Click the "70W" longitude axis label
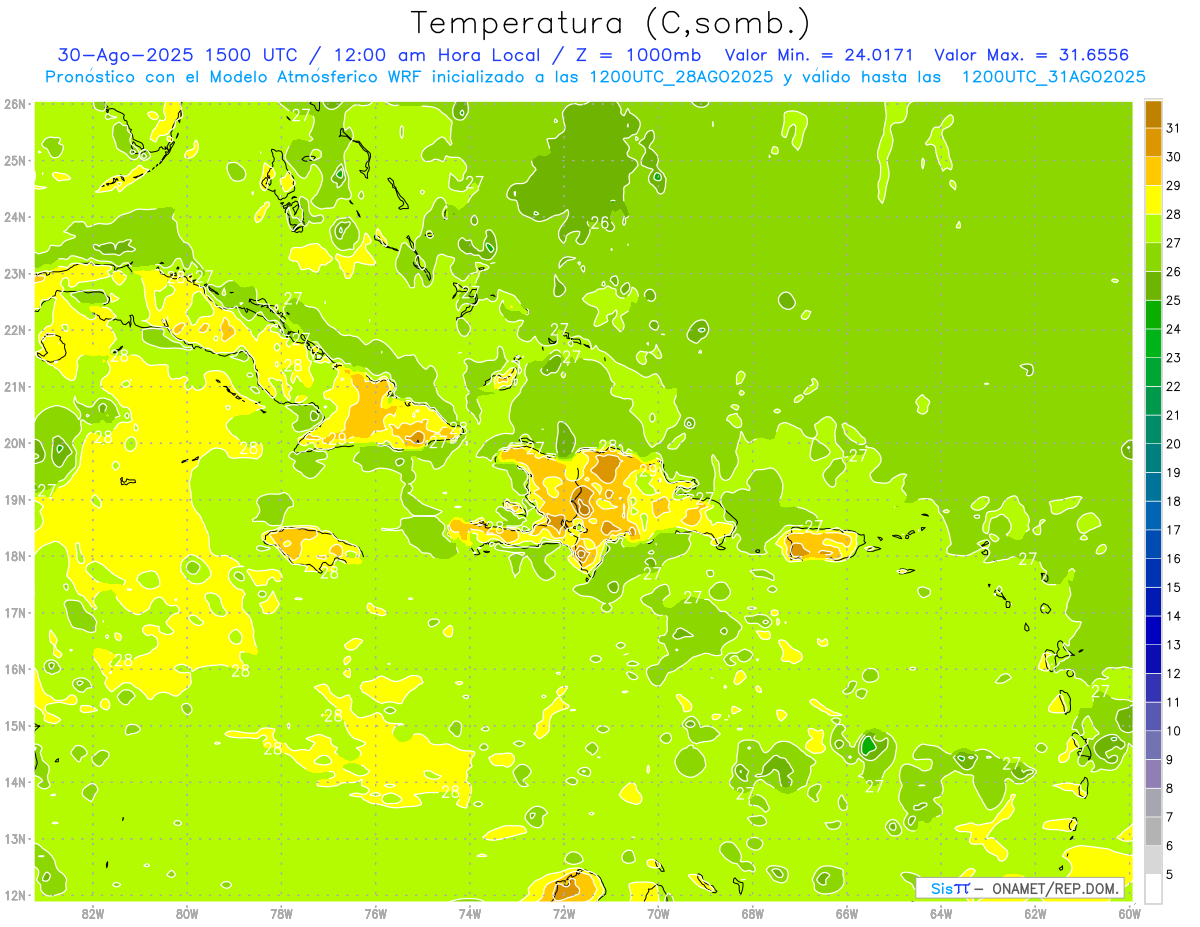The height and width of the screenshot is (927, 1200). coord(658,913)
